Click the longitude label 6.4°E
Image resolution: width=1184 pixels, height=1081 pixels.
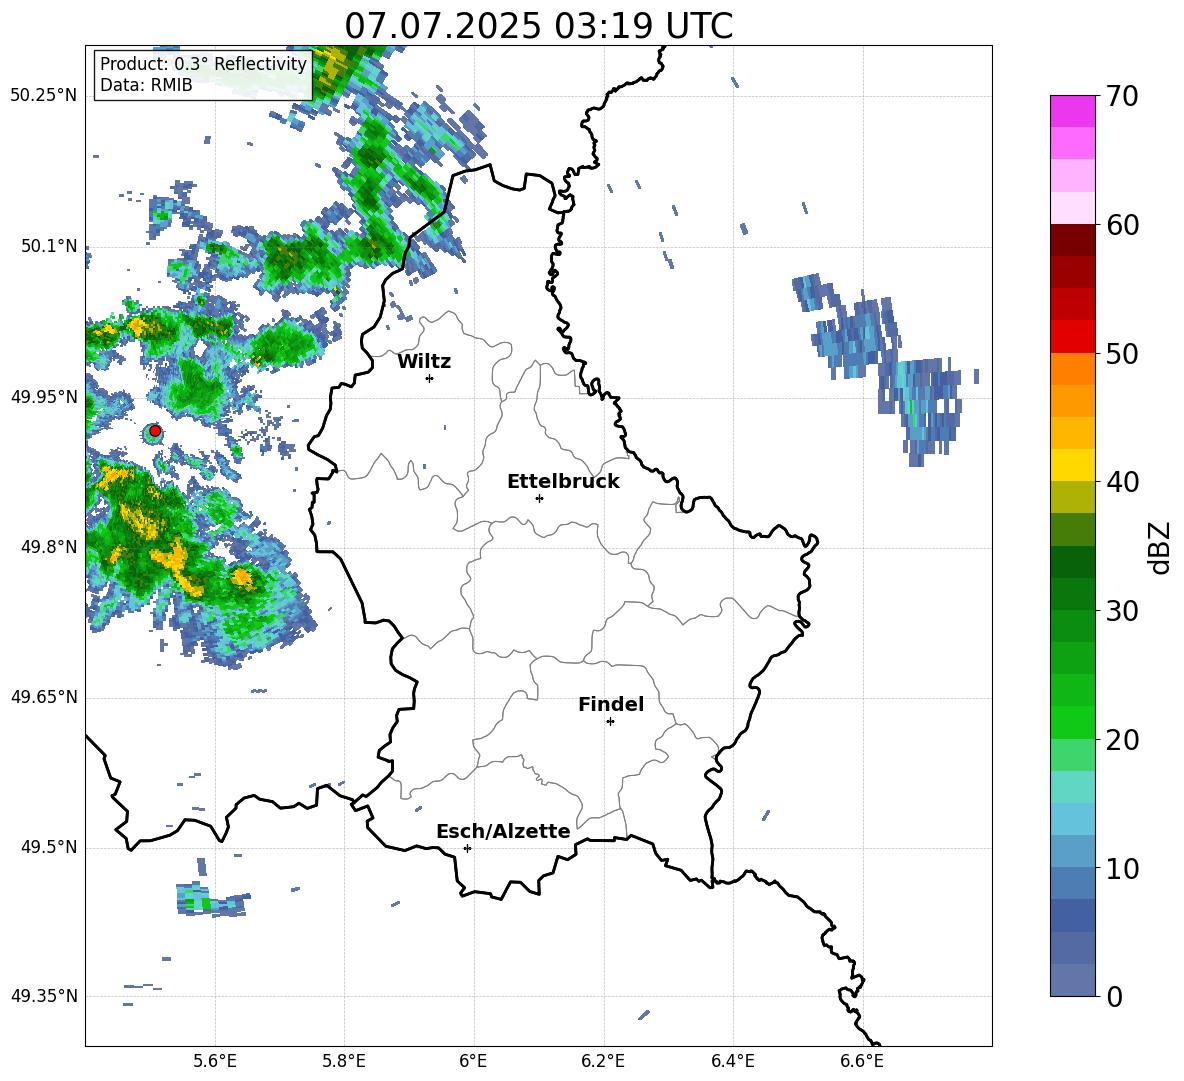732,1061
